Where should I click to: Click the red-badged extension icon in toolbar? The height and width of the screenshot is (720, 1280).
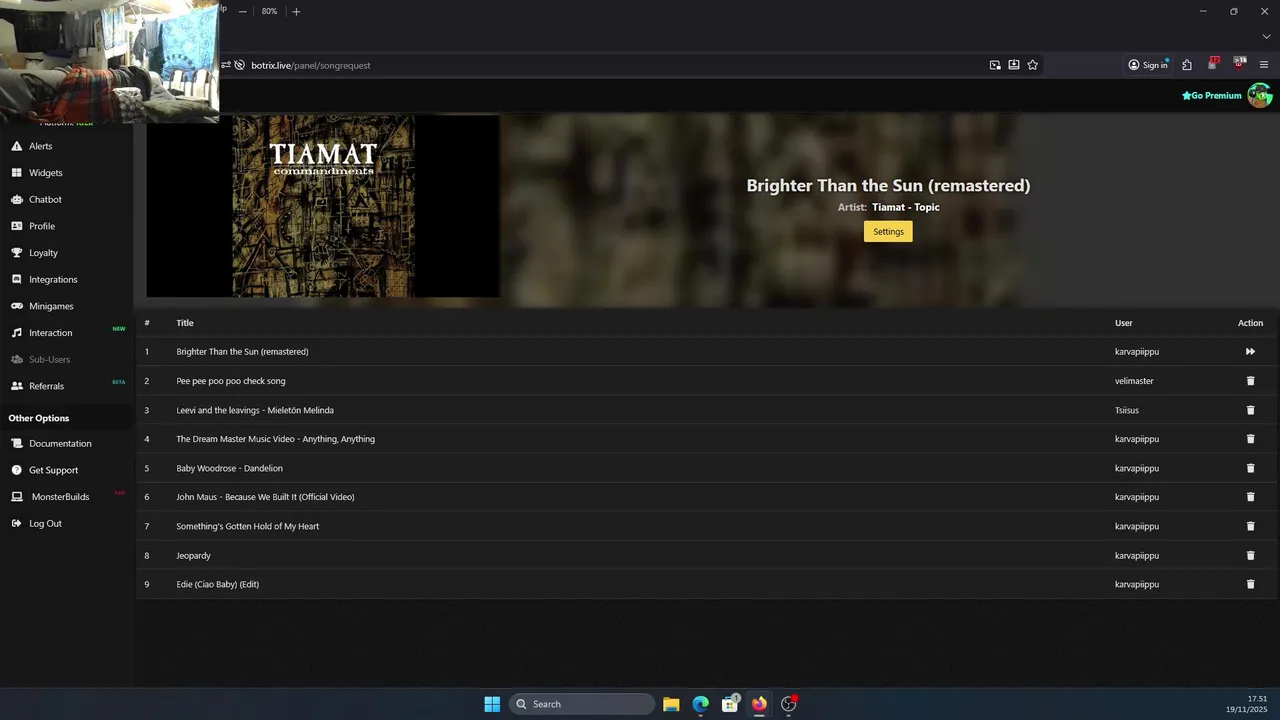click(1213, 64)
